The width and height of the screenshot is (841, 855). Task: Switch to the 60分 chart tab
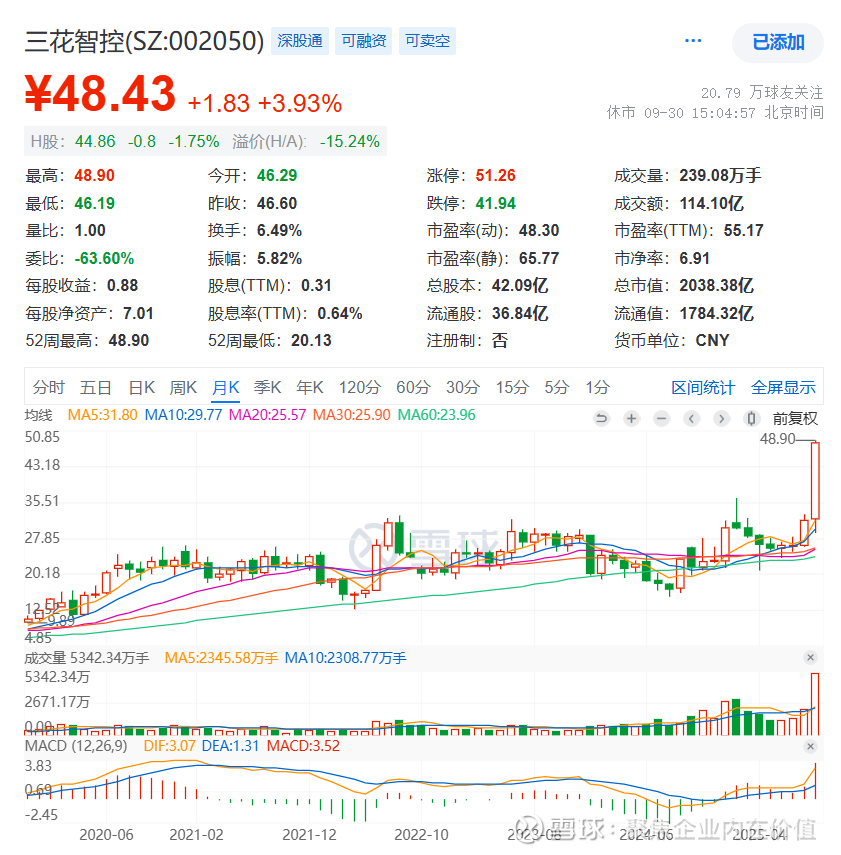pyautogui.click(x=413, y=388)
